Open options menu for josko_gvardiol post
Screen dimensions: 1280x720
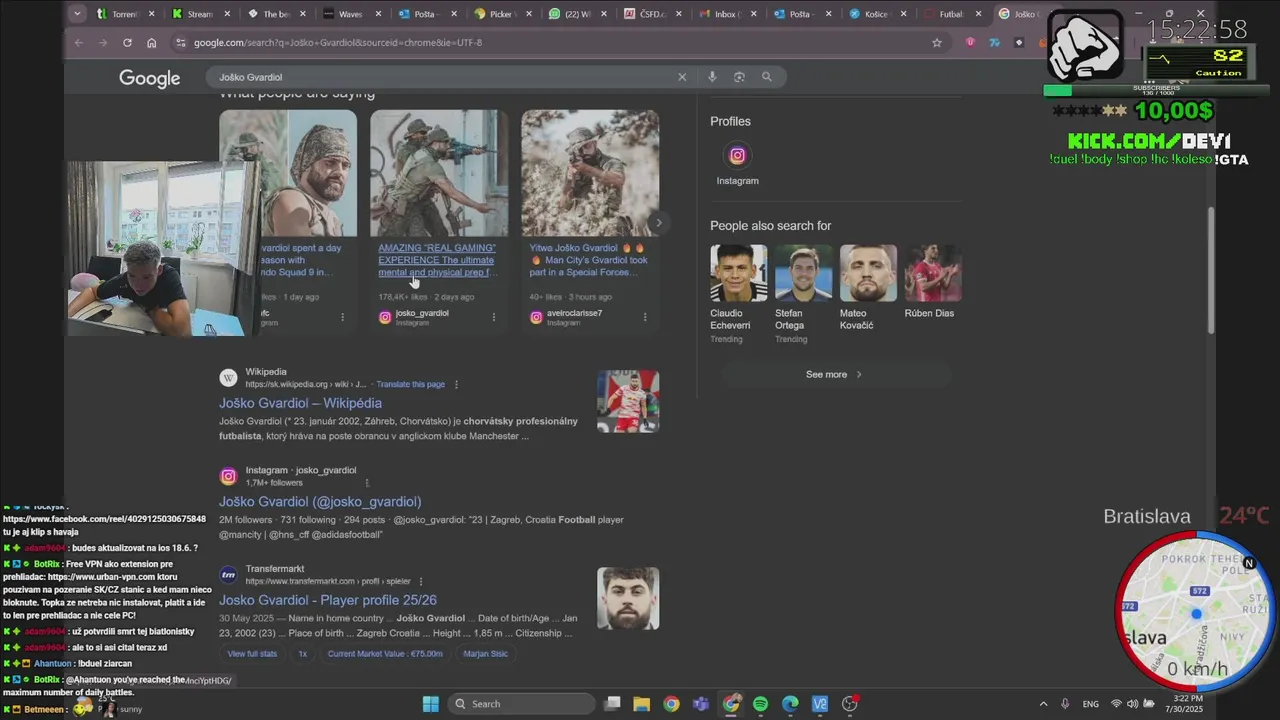[493, 317]
